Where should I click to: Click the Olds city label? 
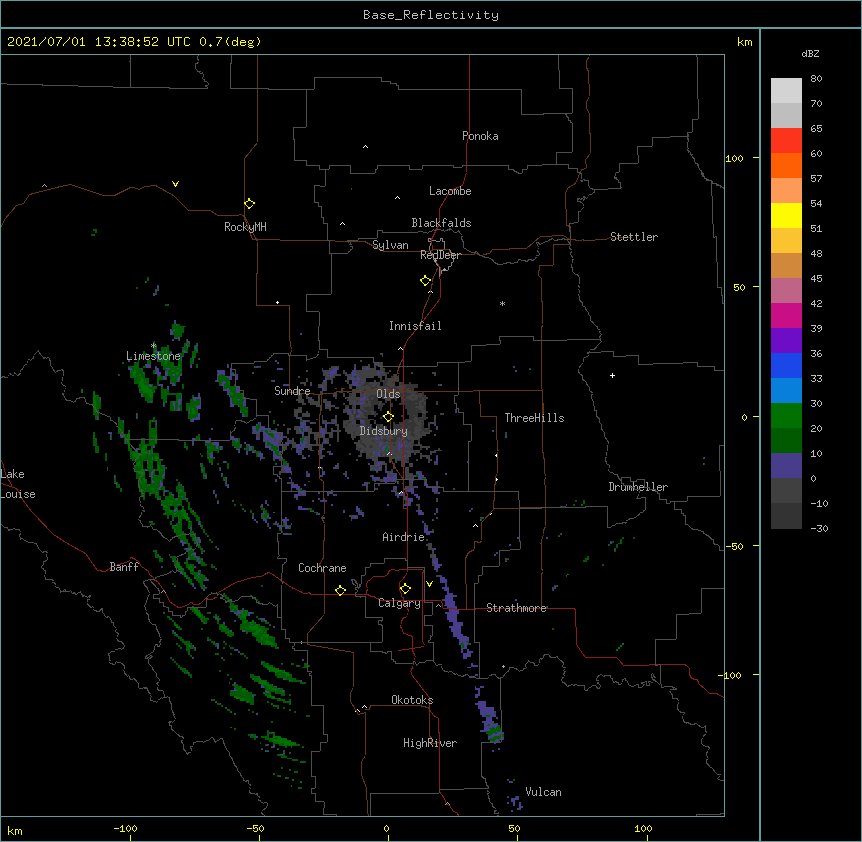click(388, 394)
